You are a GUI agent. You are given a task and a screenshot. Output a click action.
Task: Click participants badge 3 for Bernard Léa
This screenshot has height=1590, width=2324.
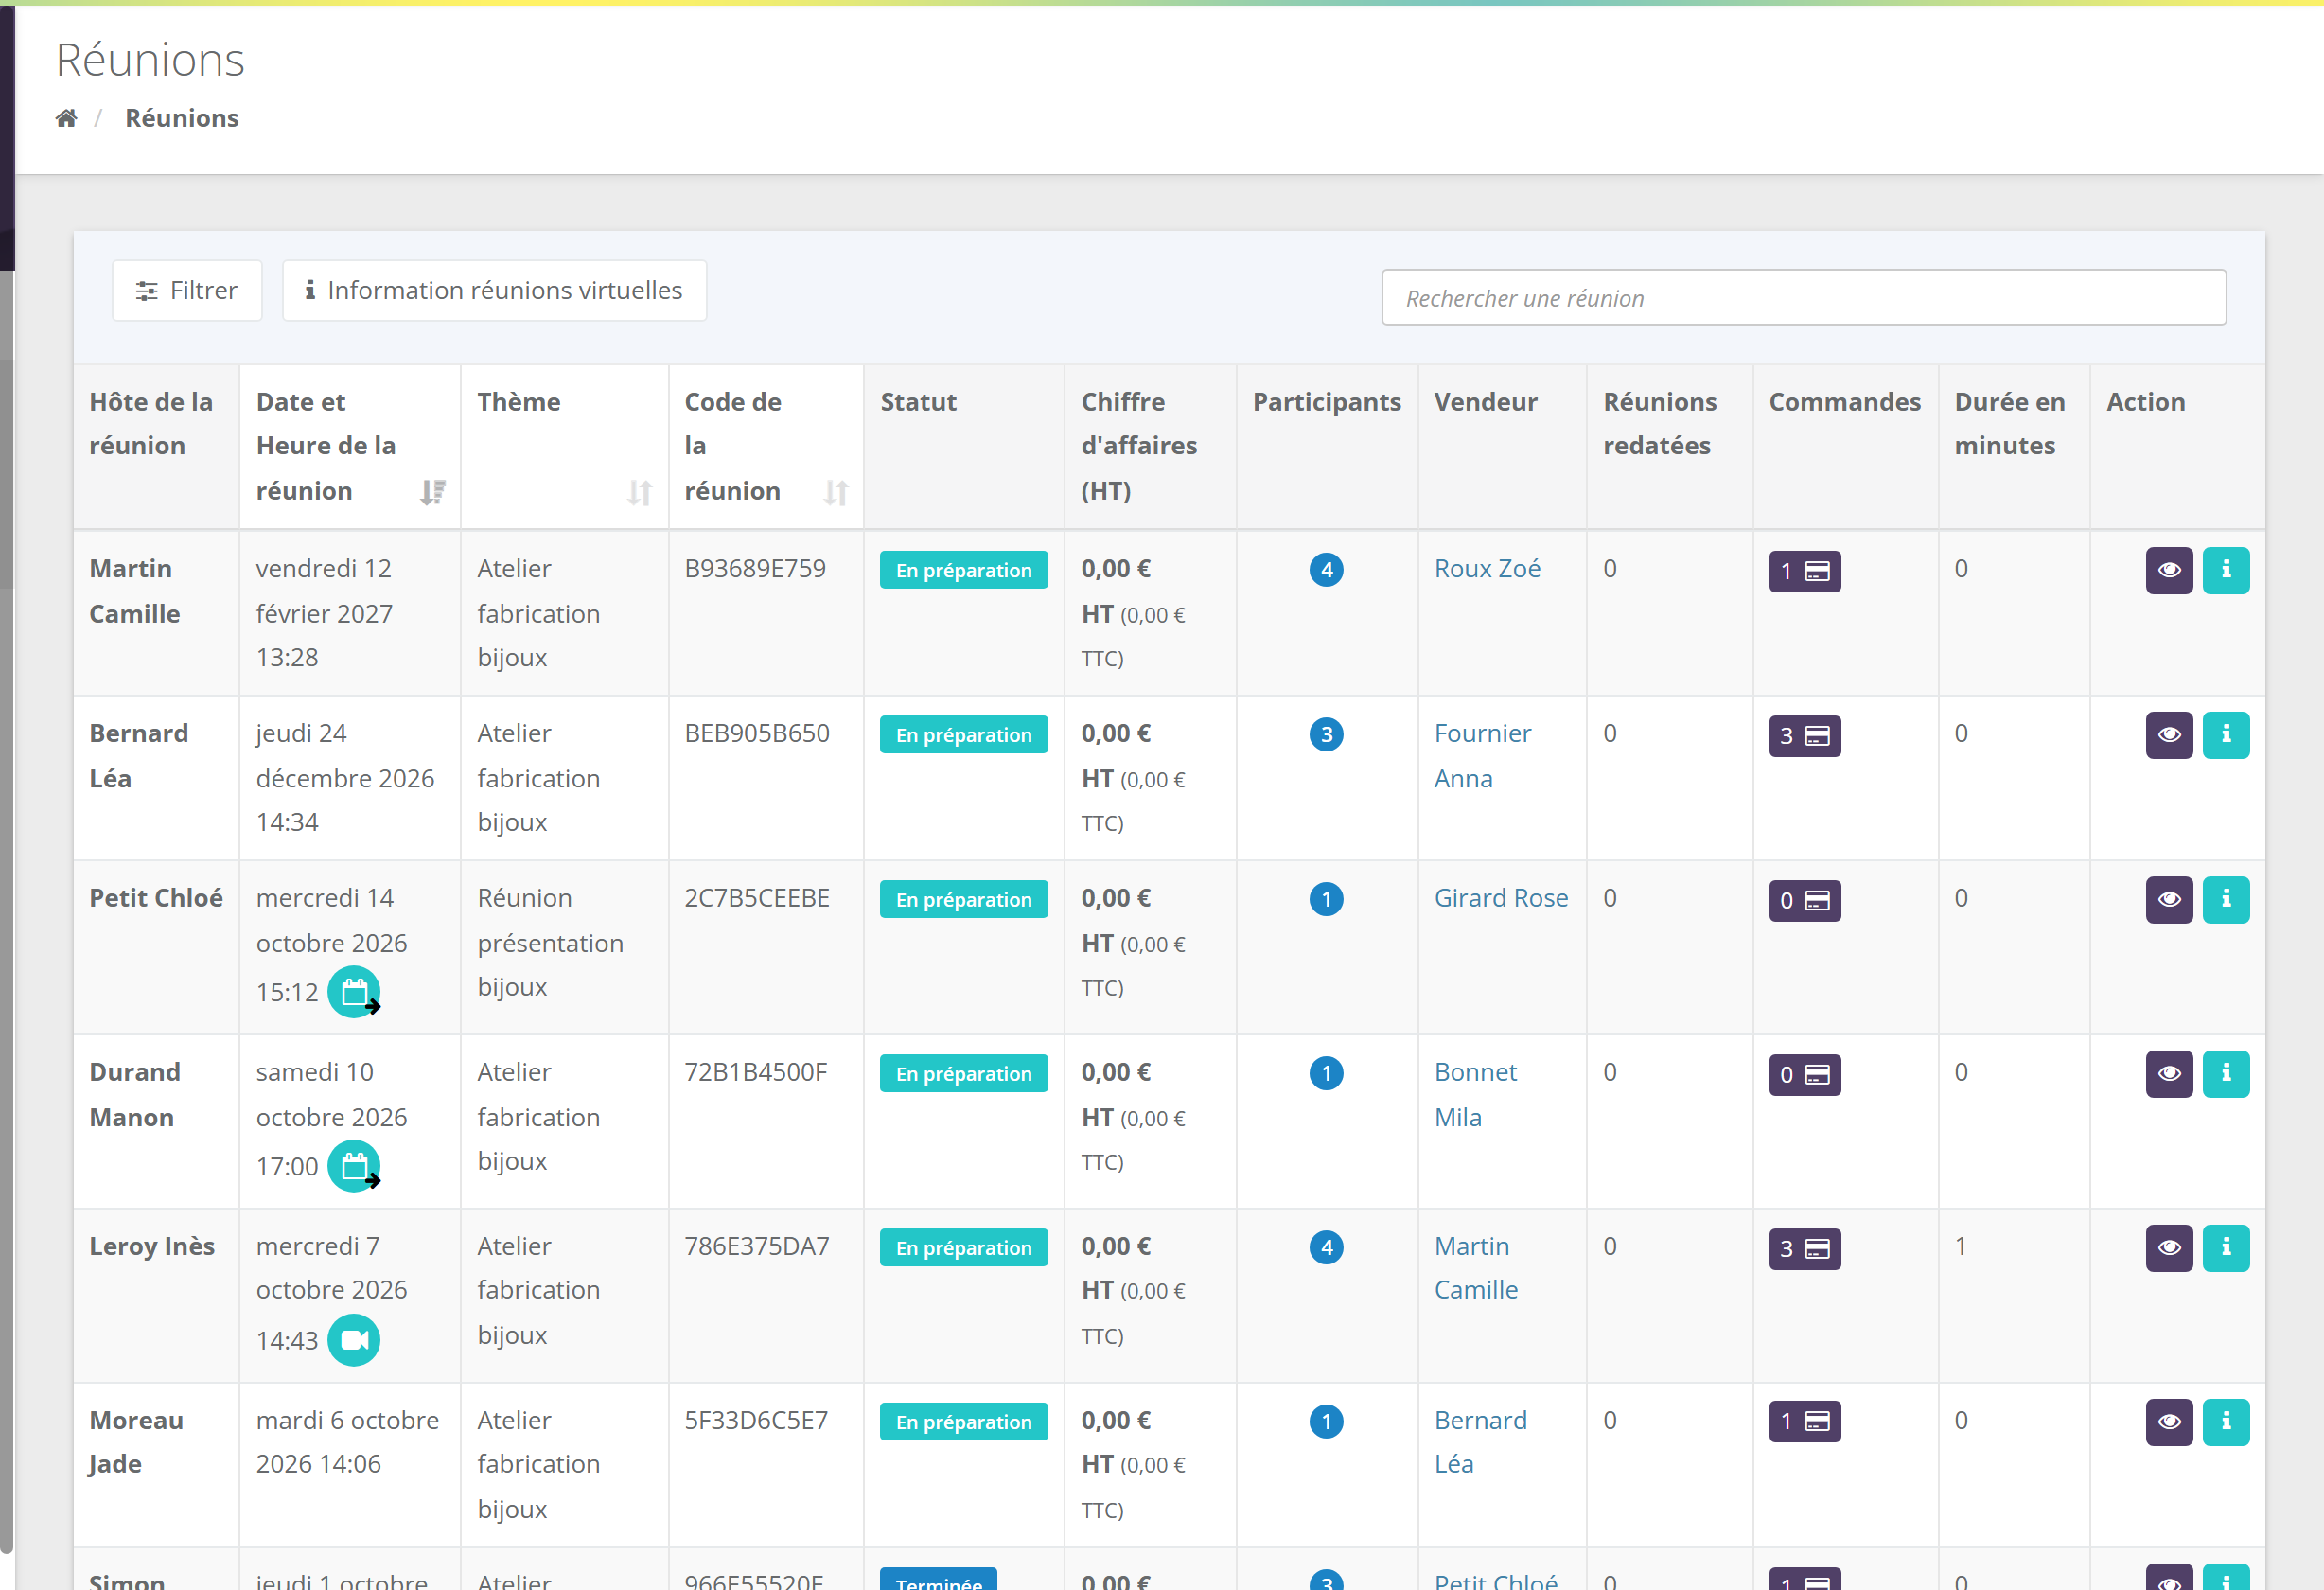1326,735
